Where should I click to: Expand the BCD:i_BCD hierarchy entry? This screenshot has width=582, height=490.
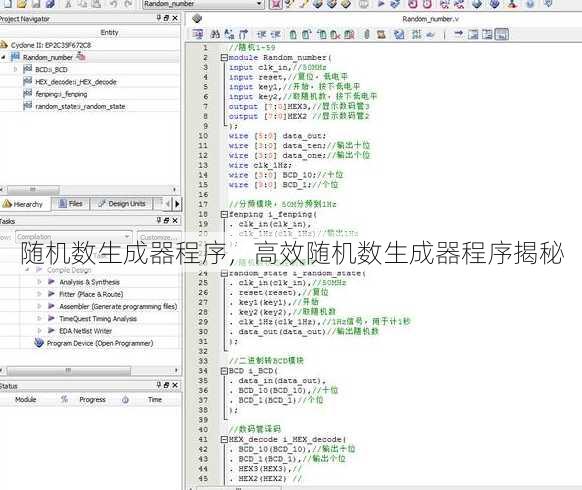pos(15,69)
